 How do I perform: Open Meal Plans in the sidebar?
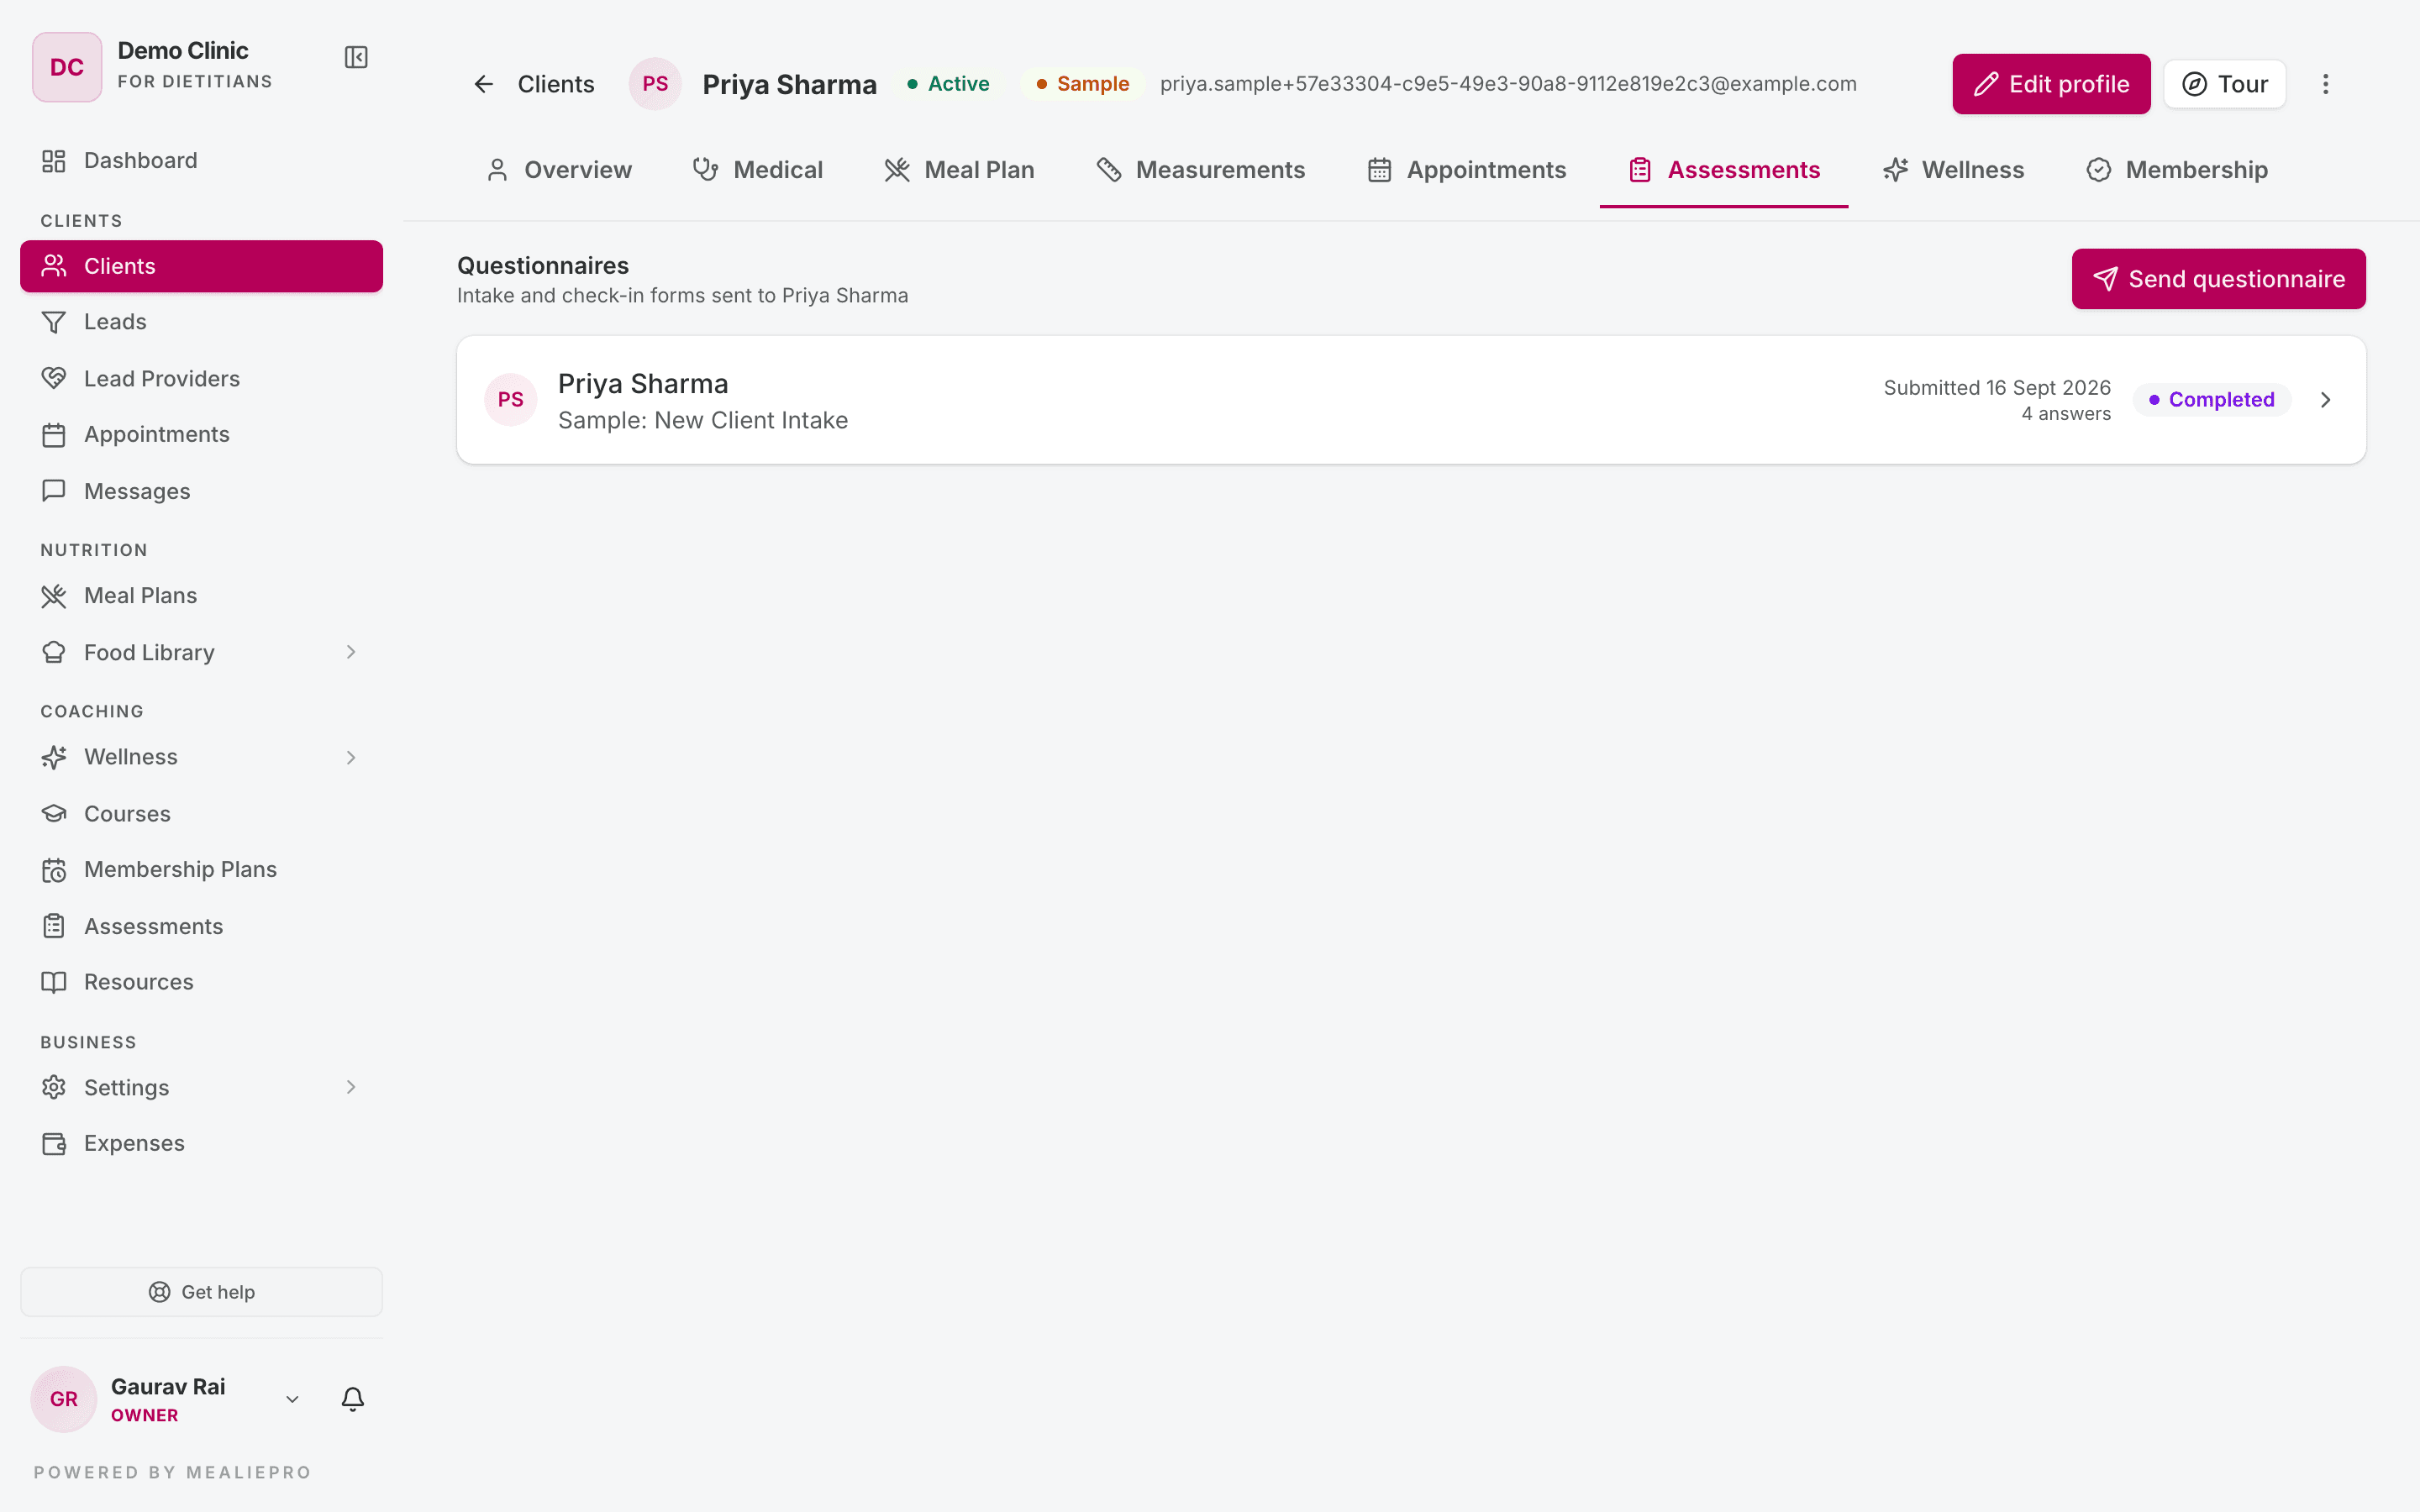201,596
